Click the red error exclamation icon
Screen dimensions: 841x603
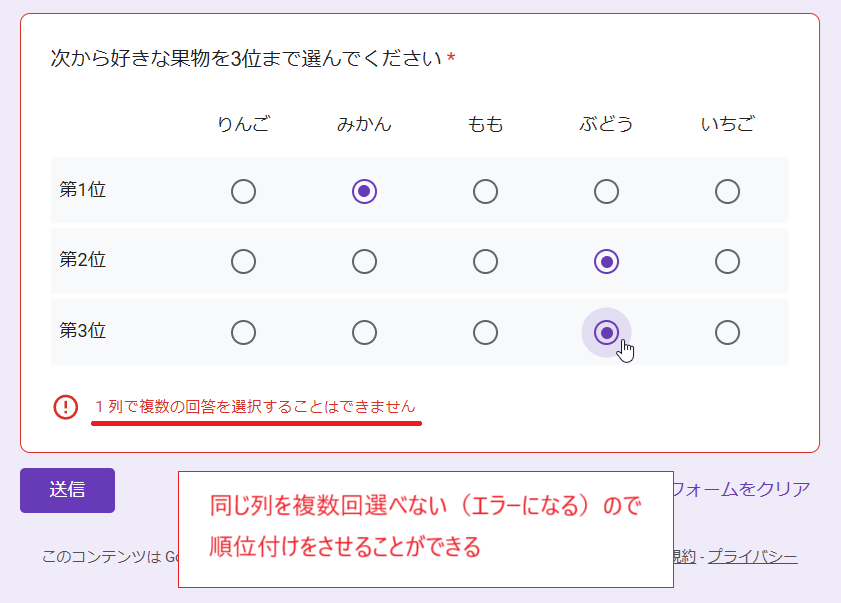tap(65, 407)
